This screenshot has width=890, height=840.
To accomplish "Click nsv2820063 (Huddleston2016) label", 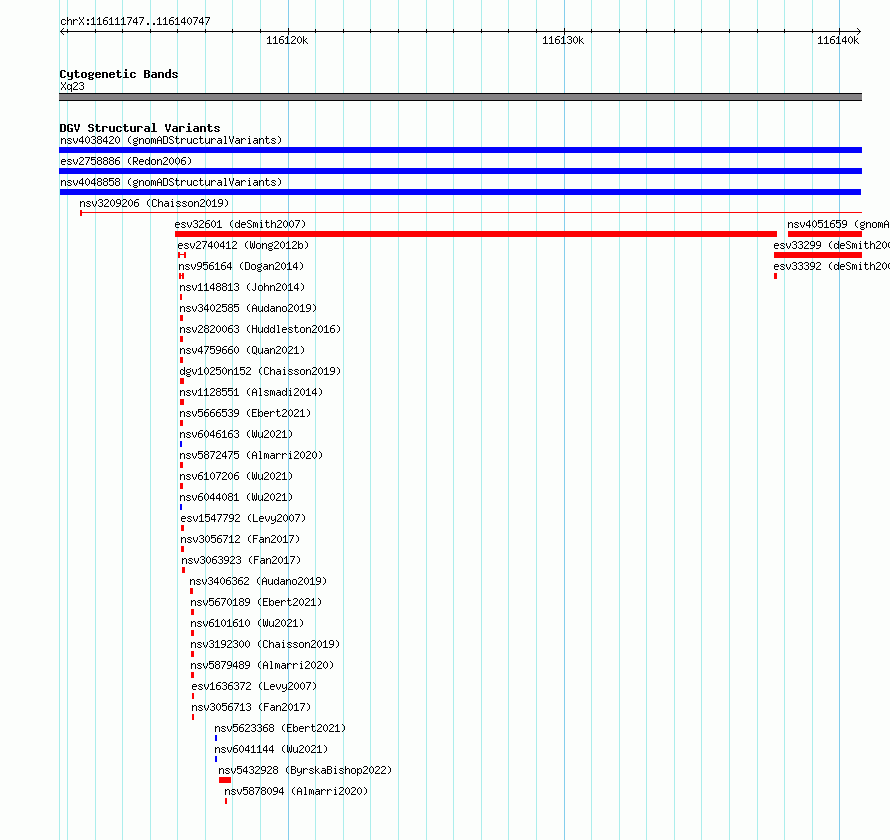I will tap(260, 329).
